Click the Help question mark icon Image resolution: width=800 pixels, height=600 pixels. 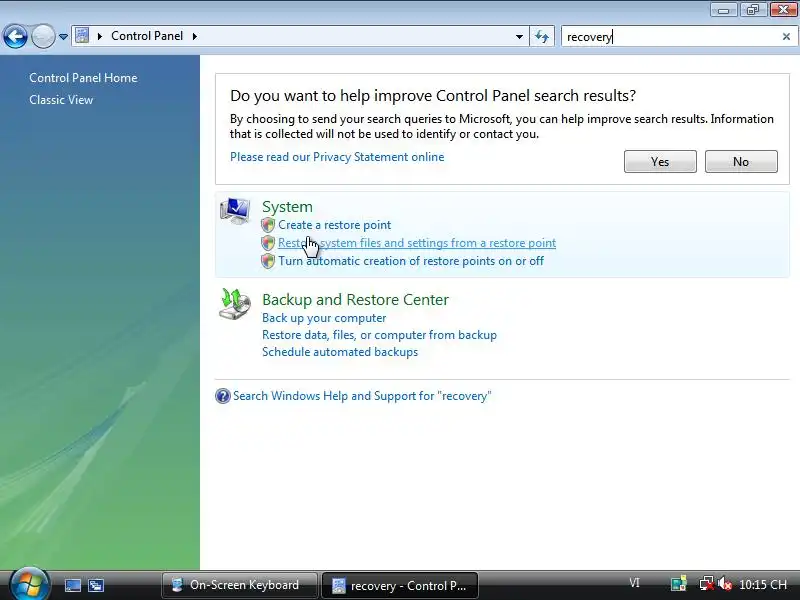pyautogui.click(x=223, y=396)
